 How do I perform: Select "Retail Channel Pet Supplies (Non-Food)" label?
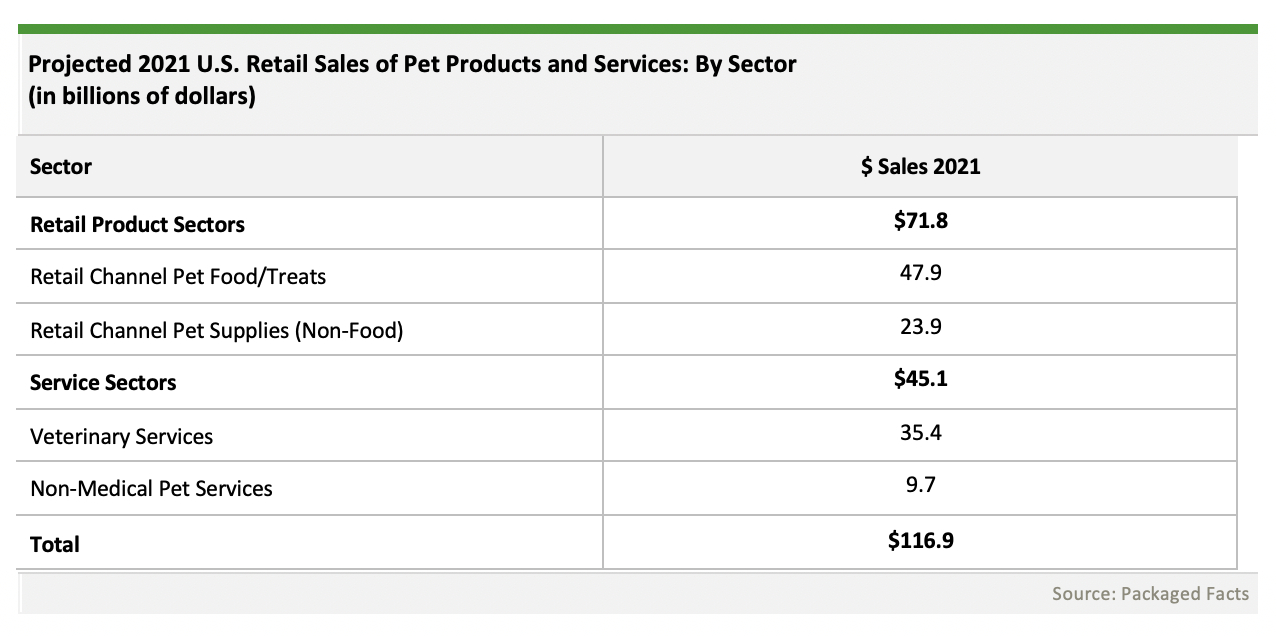click(216, 331)
